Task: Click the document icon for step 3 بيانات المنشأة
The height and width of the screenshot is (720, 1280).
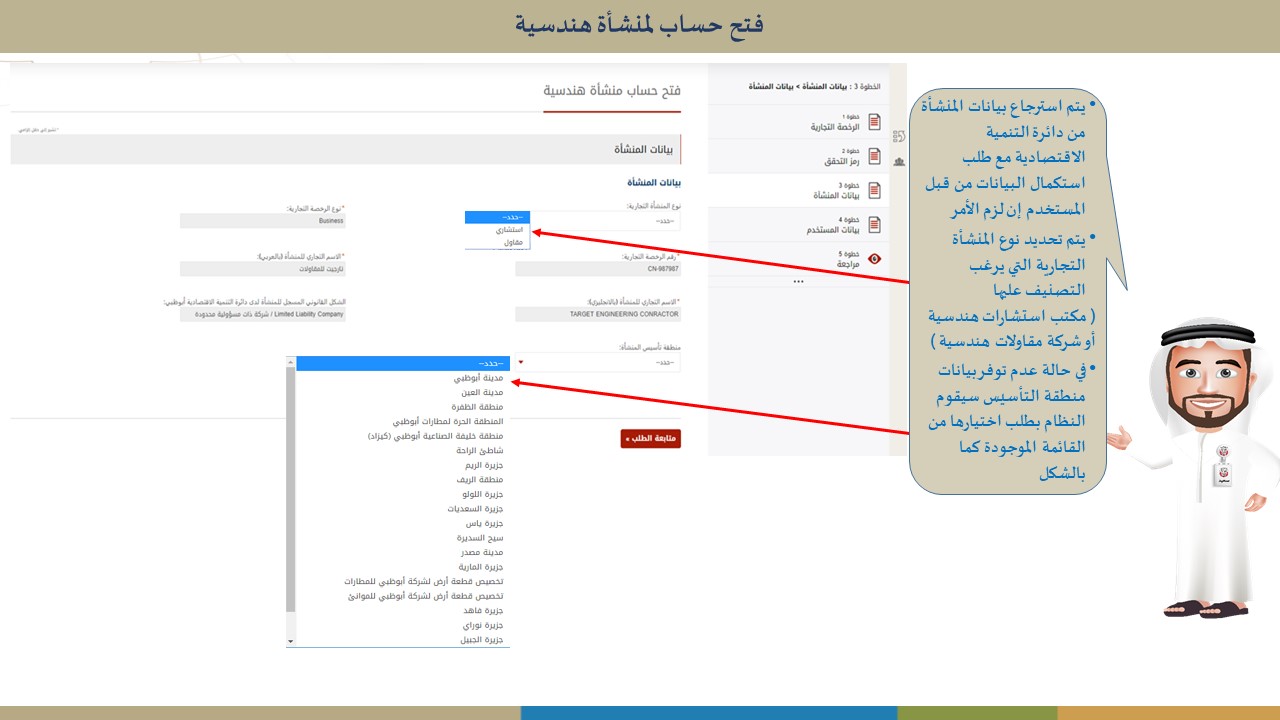Action: click(874, 190)
